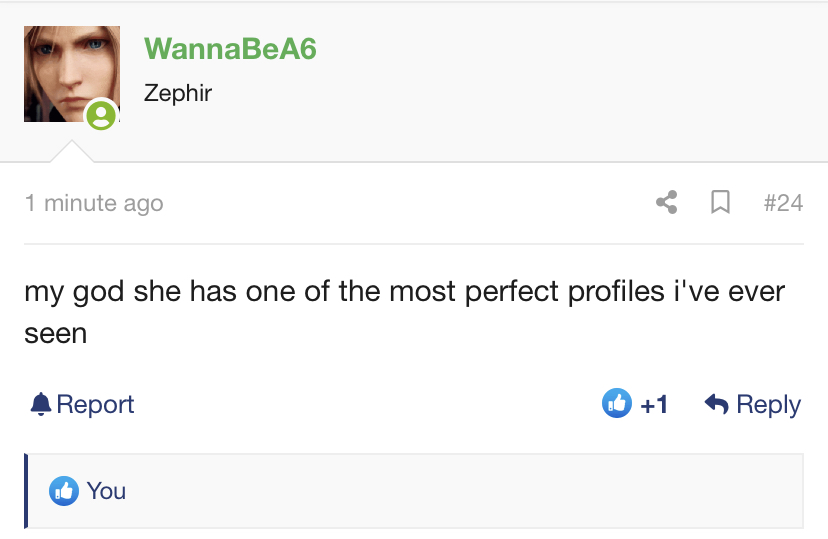
Task: Click the curved reply arrow icon
Action: (717, 404)
